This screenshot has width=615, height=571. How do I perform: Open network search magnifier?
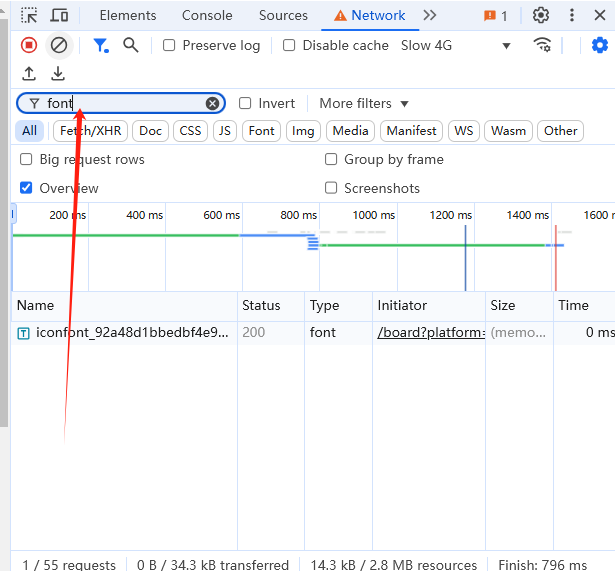pos(131,45)
